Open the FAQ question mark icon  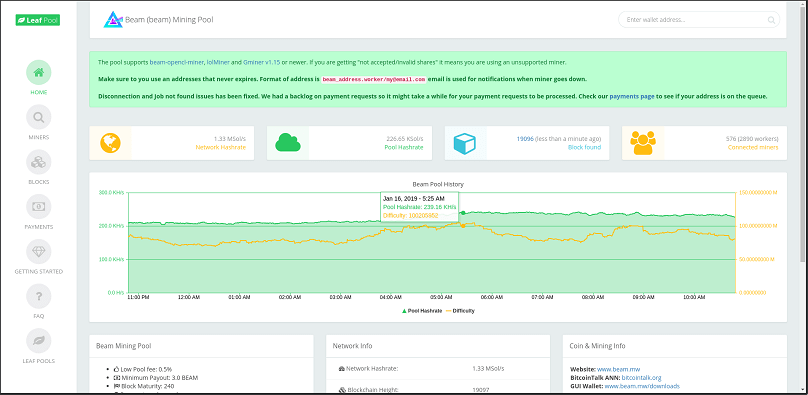39,296
